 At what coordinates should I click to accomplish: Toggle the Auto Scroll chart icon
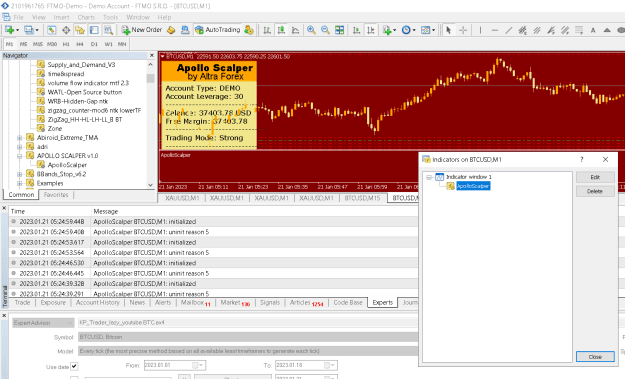tap(356, 30)
